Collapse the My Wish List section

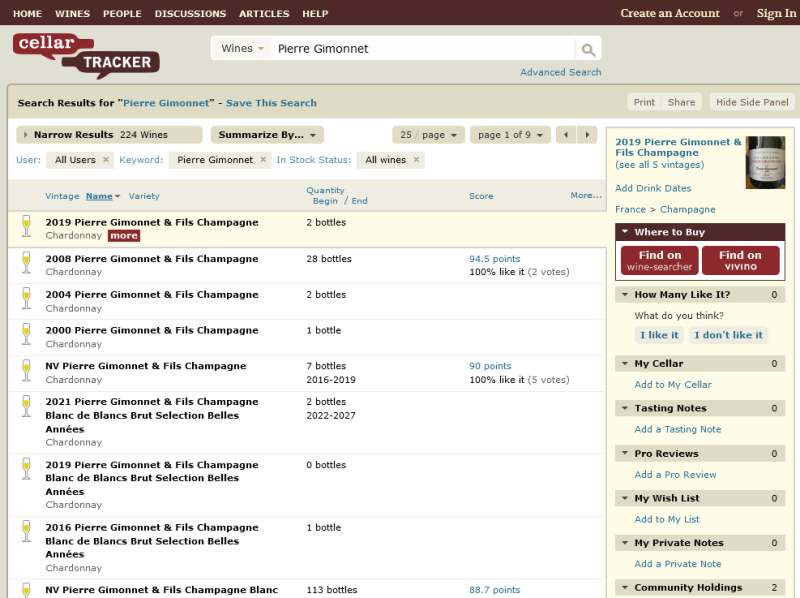(625, 498)
